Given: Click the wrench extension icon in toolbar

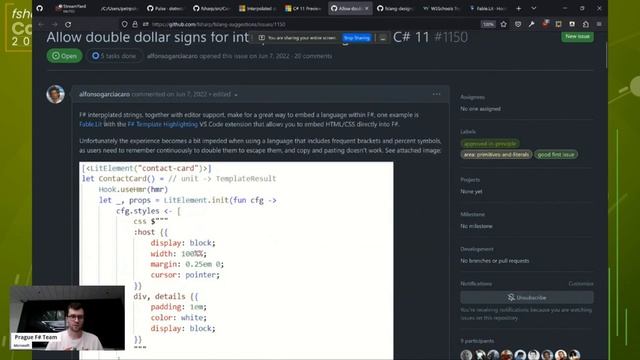Looking at the screenshot, I should (531, 24).
